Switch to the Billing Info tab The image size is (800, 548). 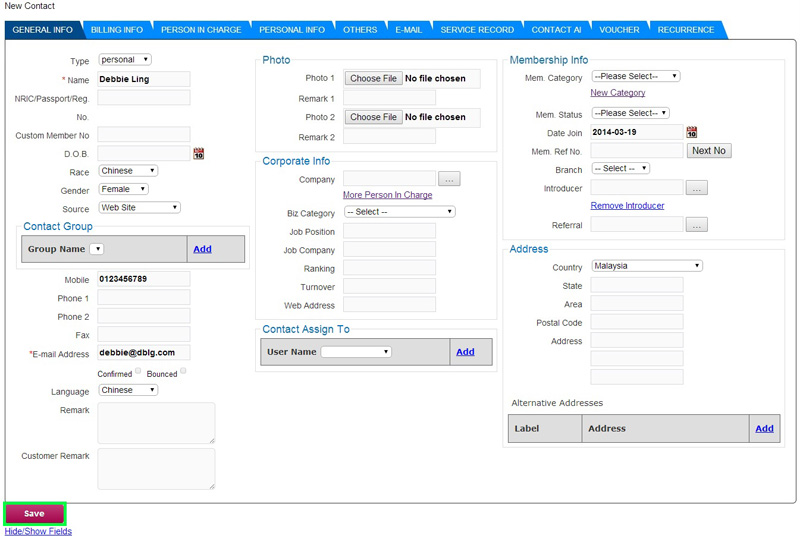tap(117, 30)
